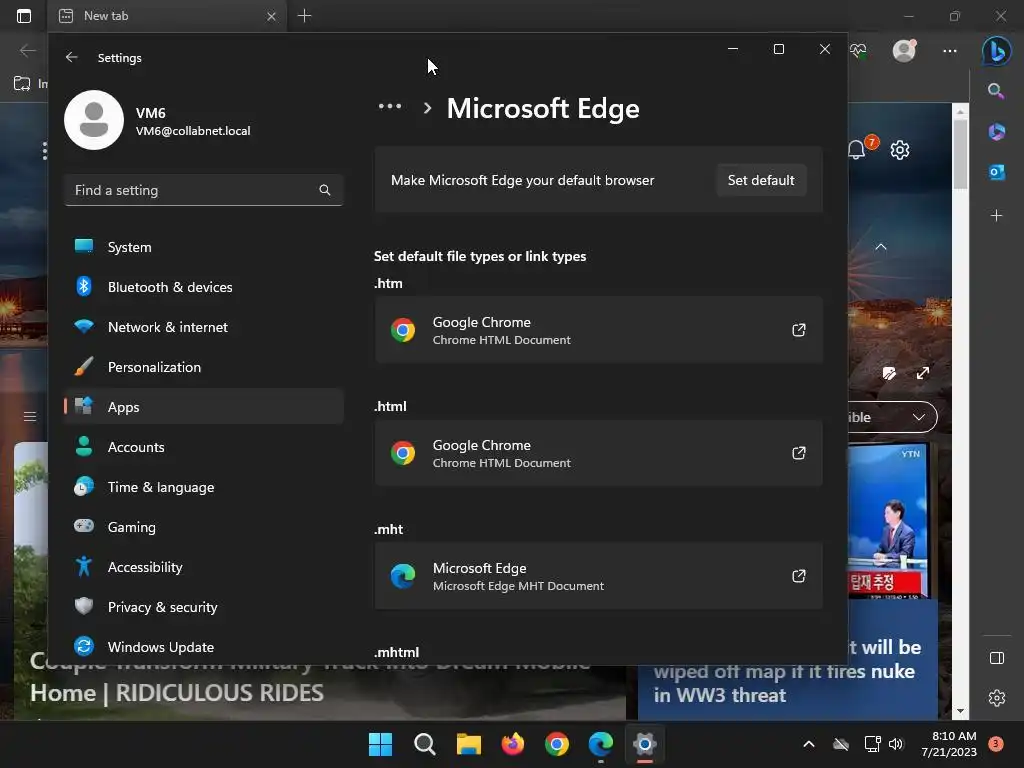Open Accounts settings
This screenshot has width=1024, height=768.
[204, 447]
